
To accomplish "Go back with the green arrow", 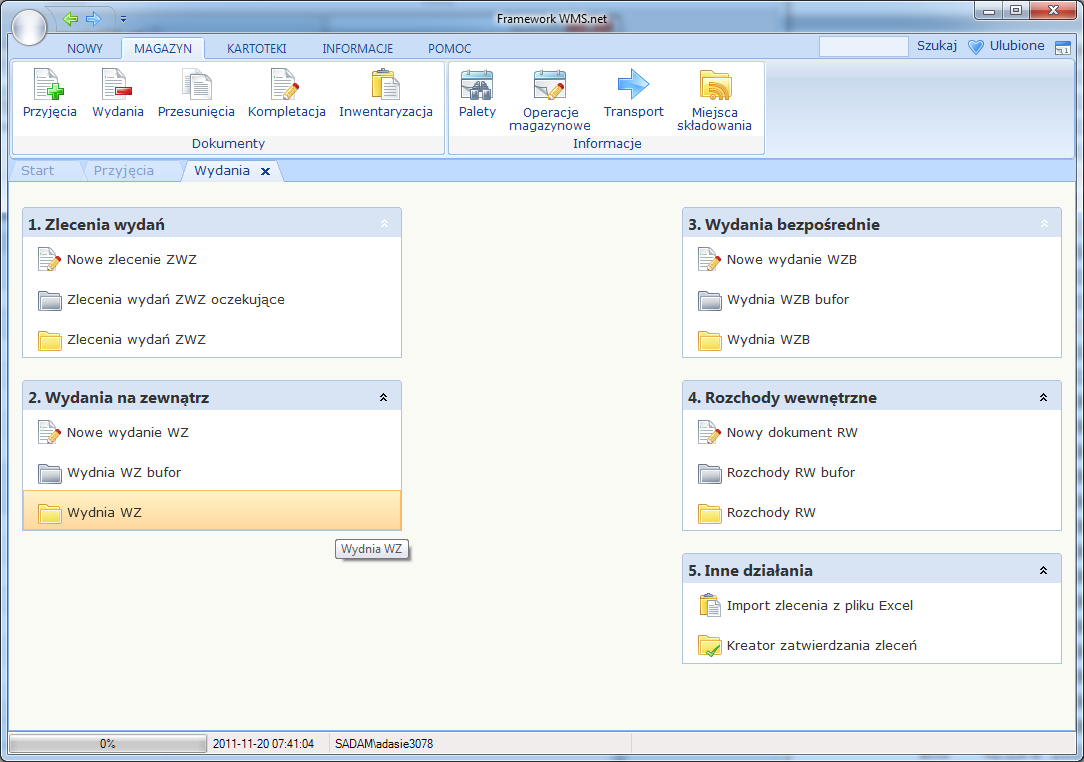I will [x=70, y=19].
